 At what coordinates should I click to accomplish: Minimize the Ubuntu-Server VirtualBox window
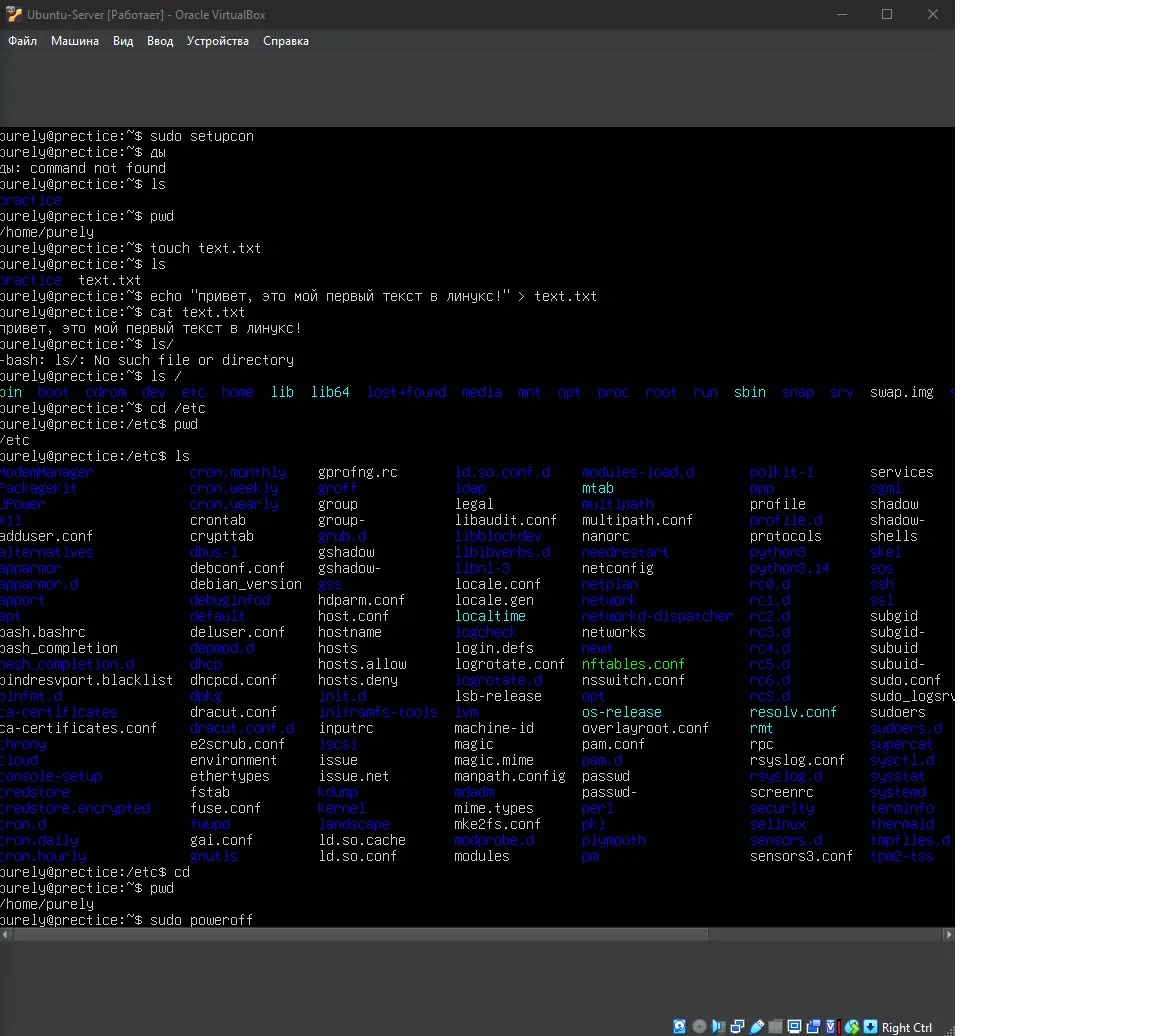[842, 15]
